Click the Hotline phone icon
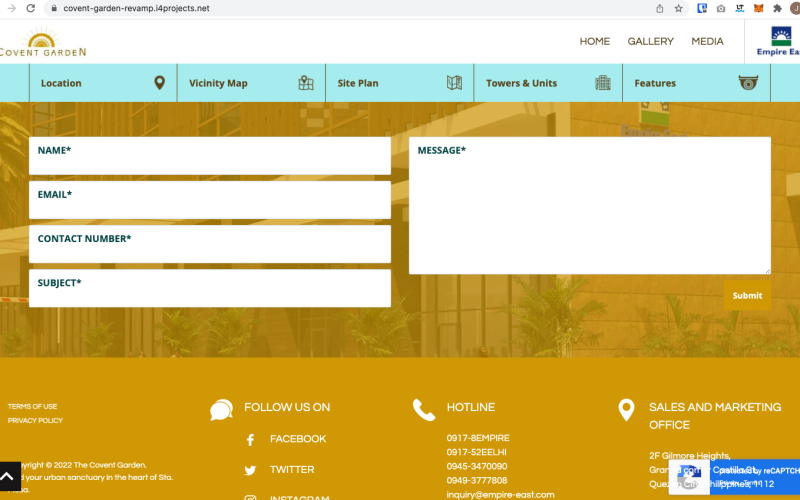This screenshot has width=800, height=500. click(x=424, y=410)
